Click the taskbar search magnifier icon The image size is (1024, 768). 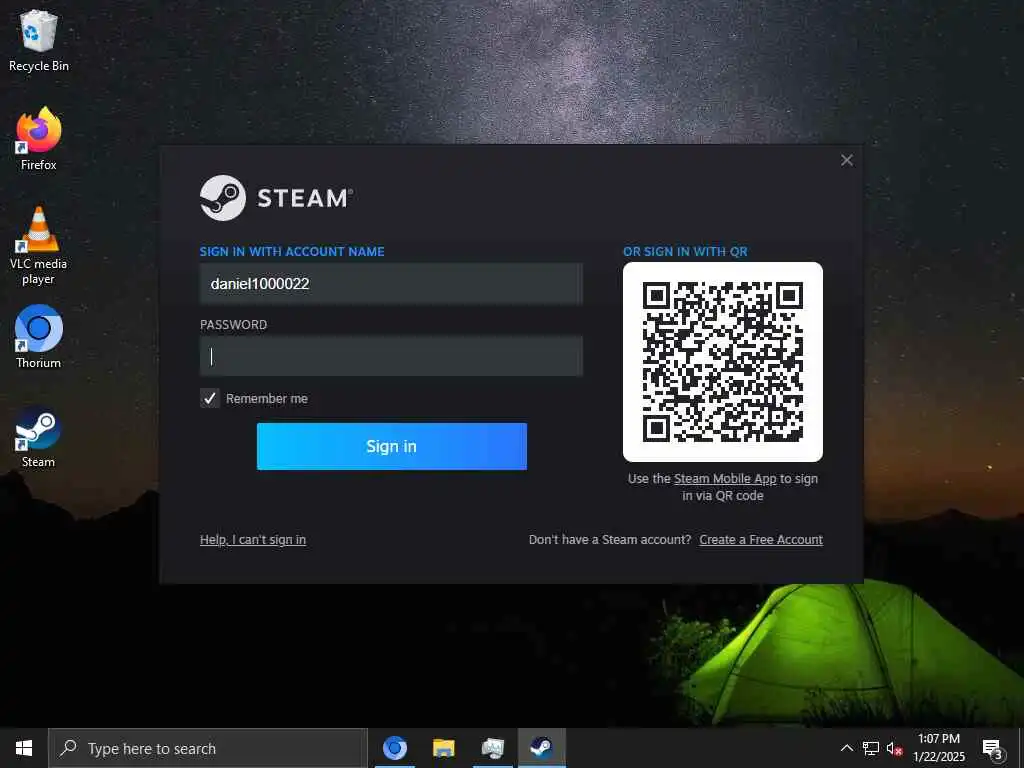click(x=69, y=748)
